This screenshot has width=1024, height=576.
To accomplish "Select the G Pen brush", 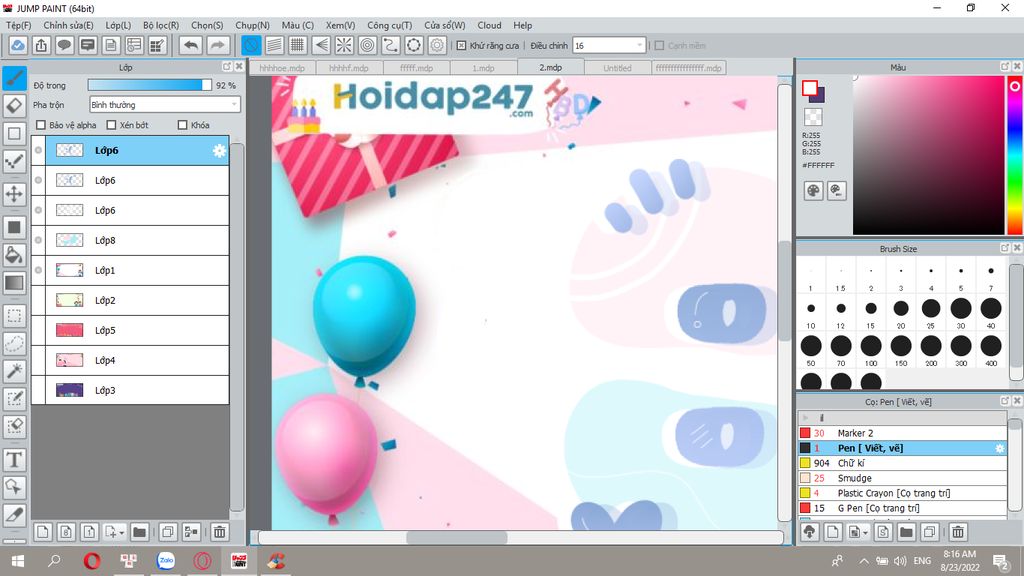I will 902,508.
